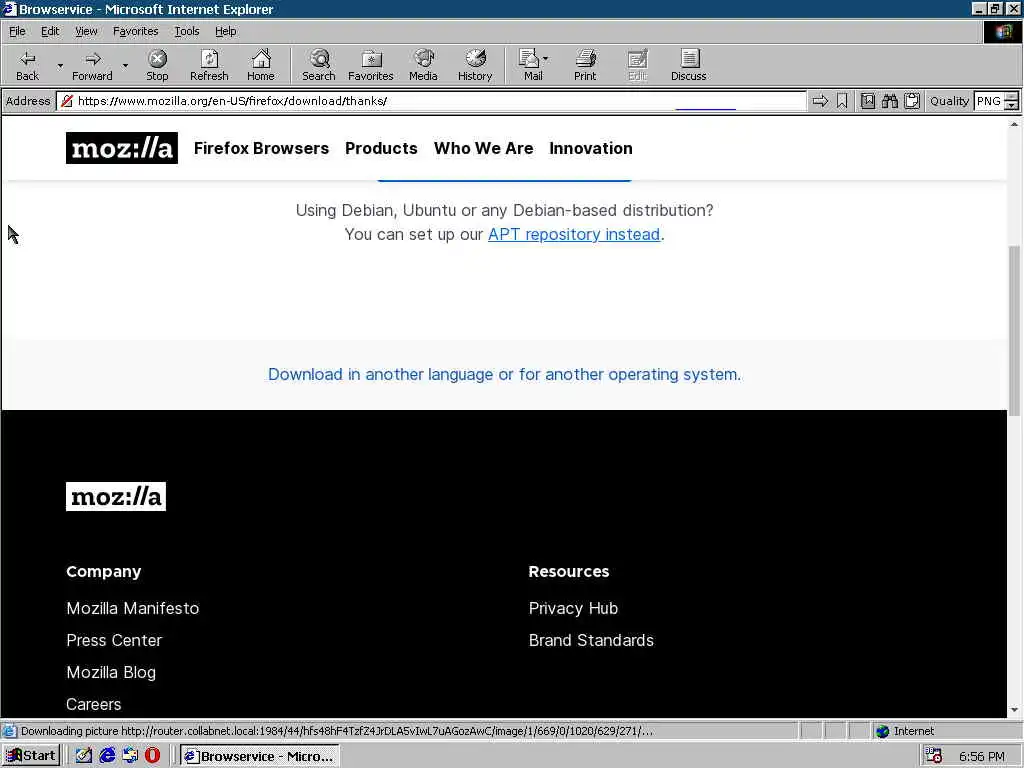This screenshot has height=768, width=1024.
Task: Open the Favorites menu
Action: [x=135, y=31]
